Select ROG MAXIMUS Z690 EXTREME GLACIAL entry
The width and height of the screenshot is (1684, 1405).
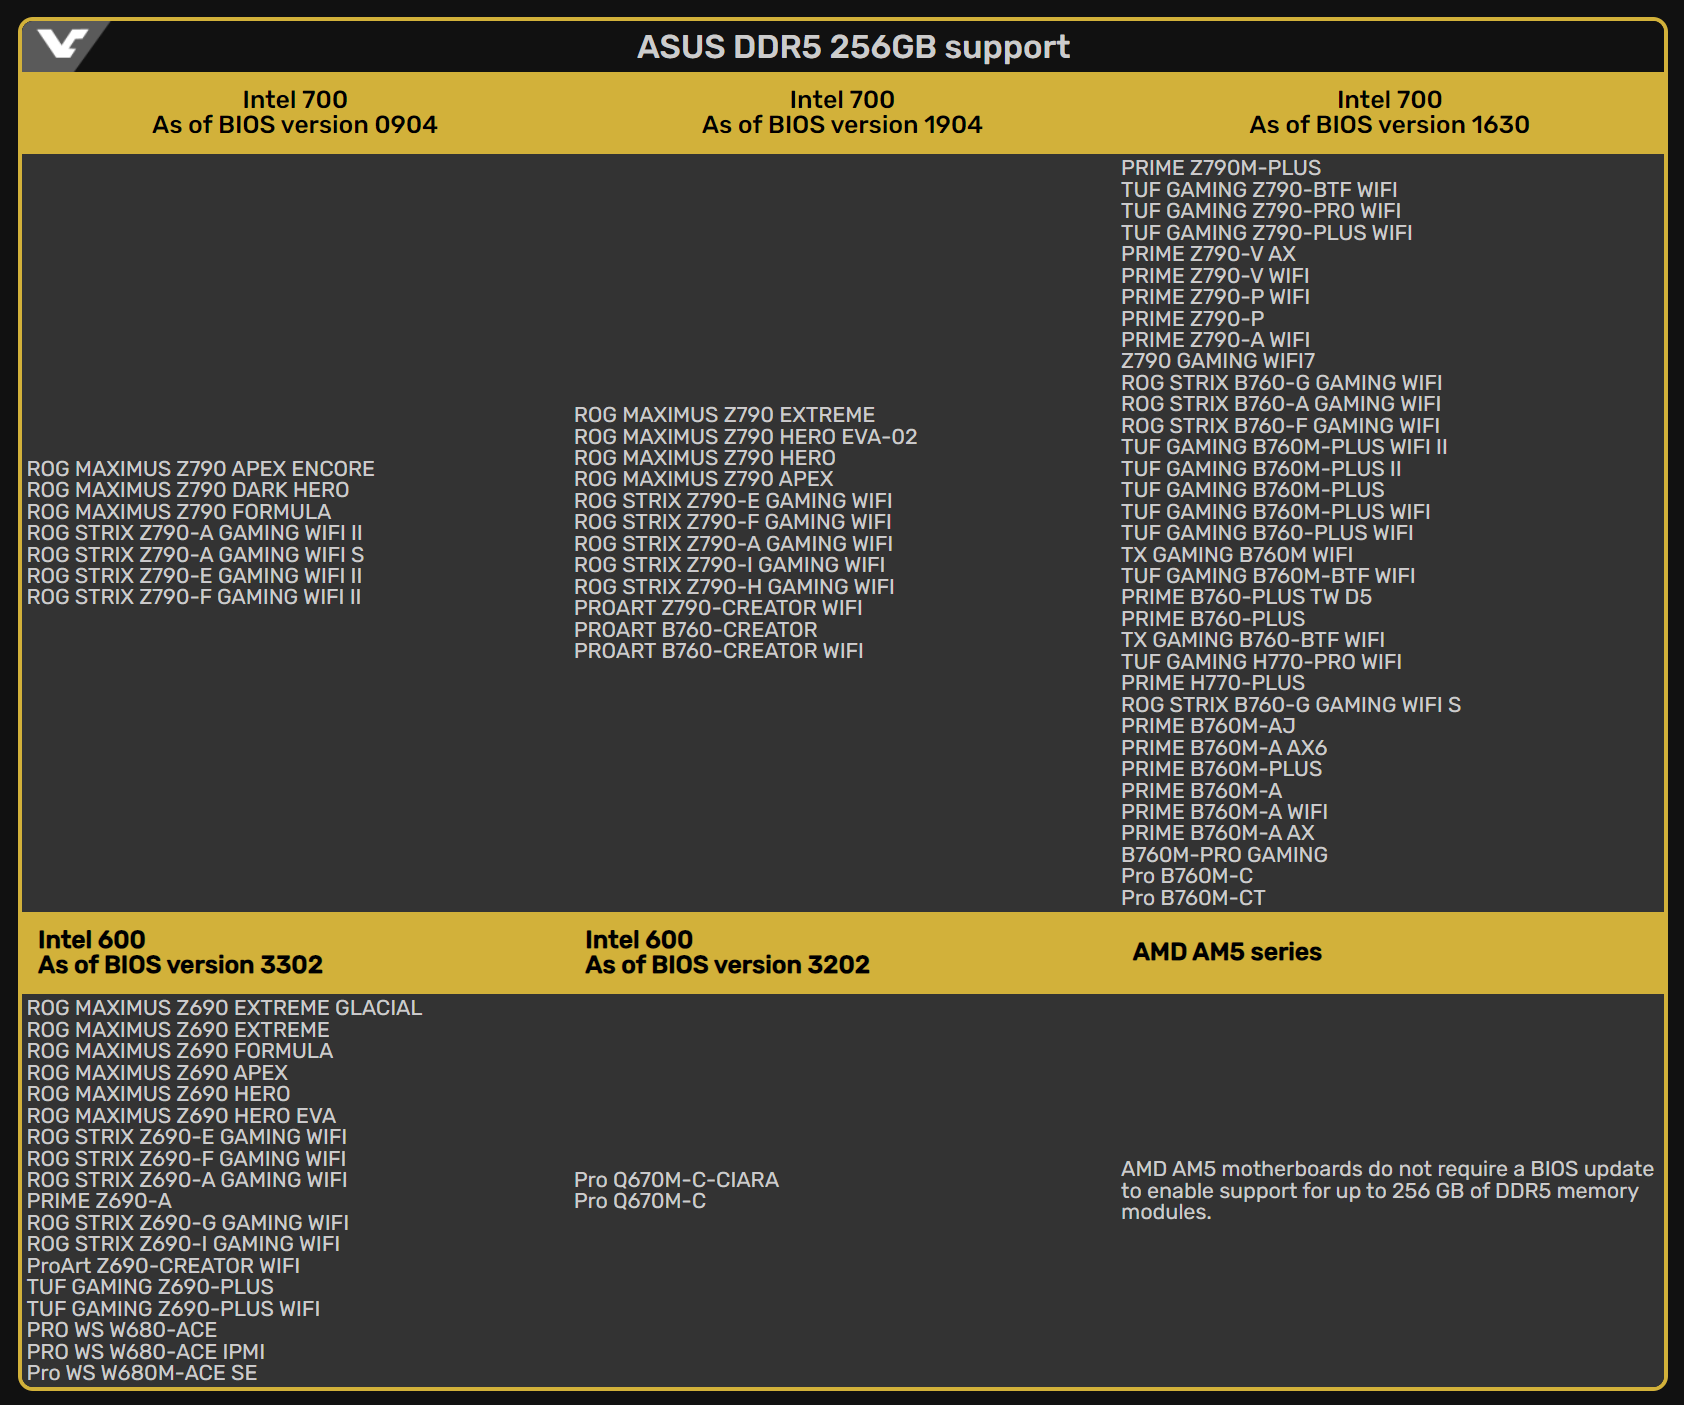coord(225,1008)
